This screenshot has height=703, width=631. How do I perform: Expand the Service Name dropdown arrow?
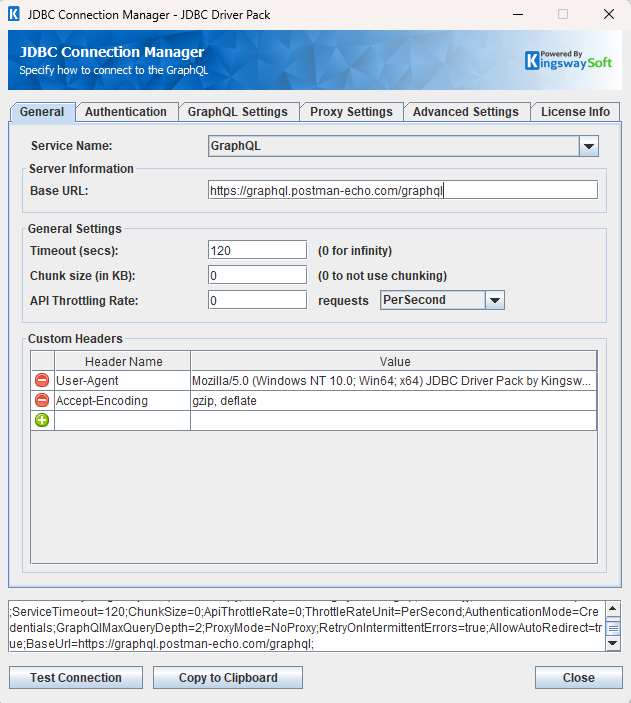point(588,146)
